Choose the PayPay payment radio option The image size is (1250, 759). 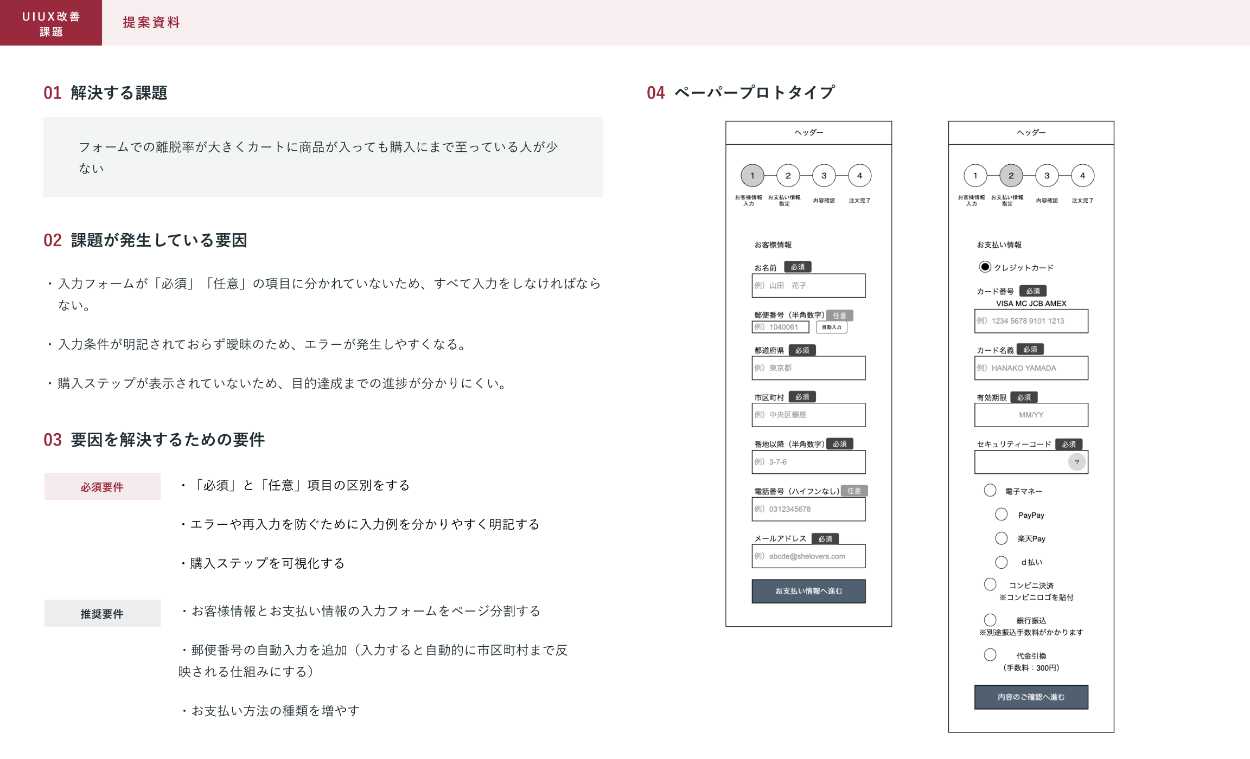[1001, 514]
